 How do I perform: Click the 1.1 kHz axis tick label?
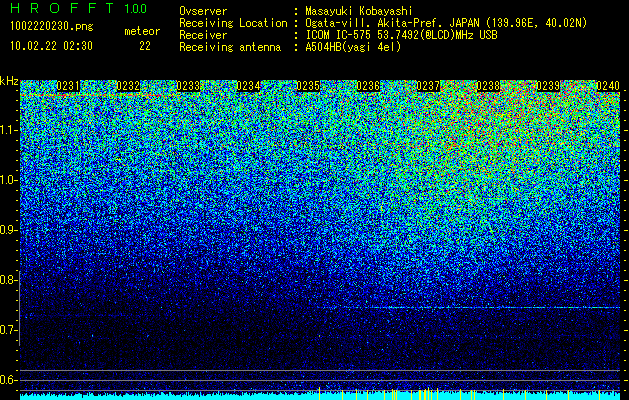(8, 130)
